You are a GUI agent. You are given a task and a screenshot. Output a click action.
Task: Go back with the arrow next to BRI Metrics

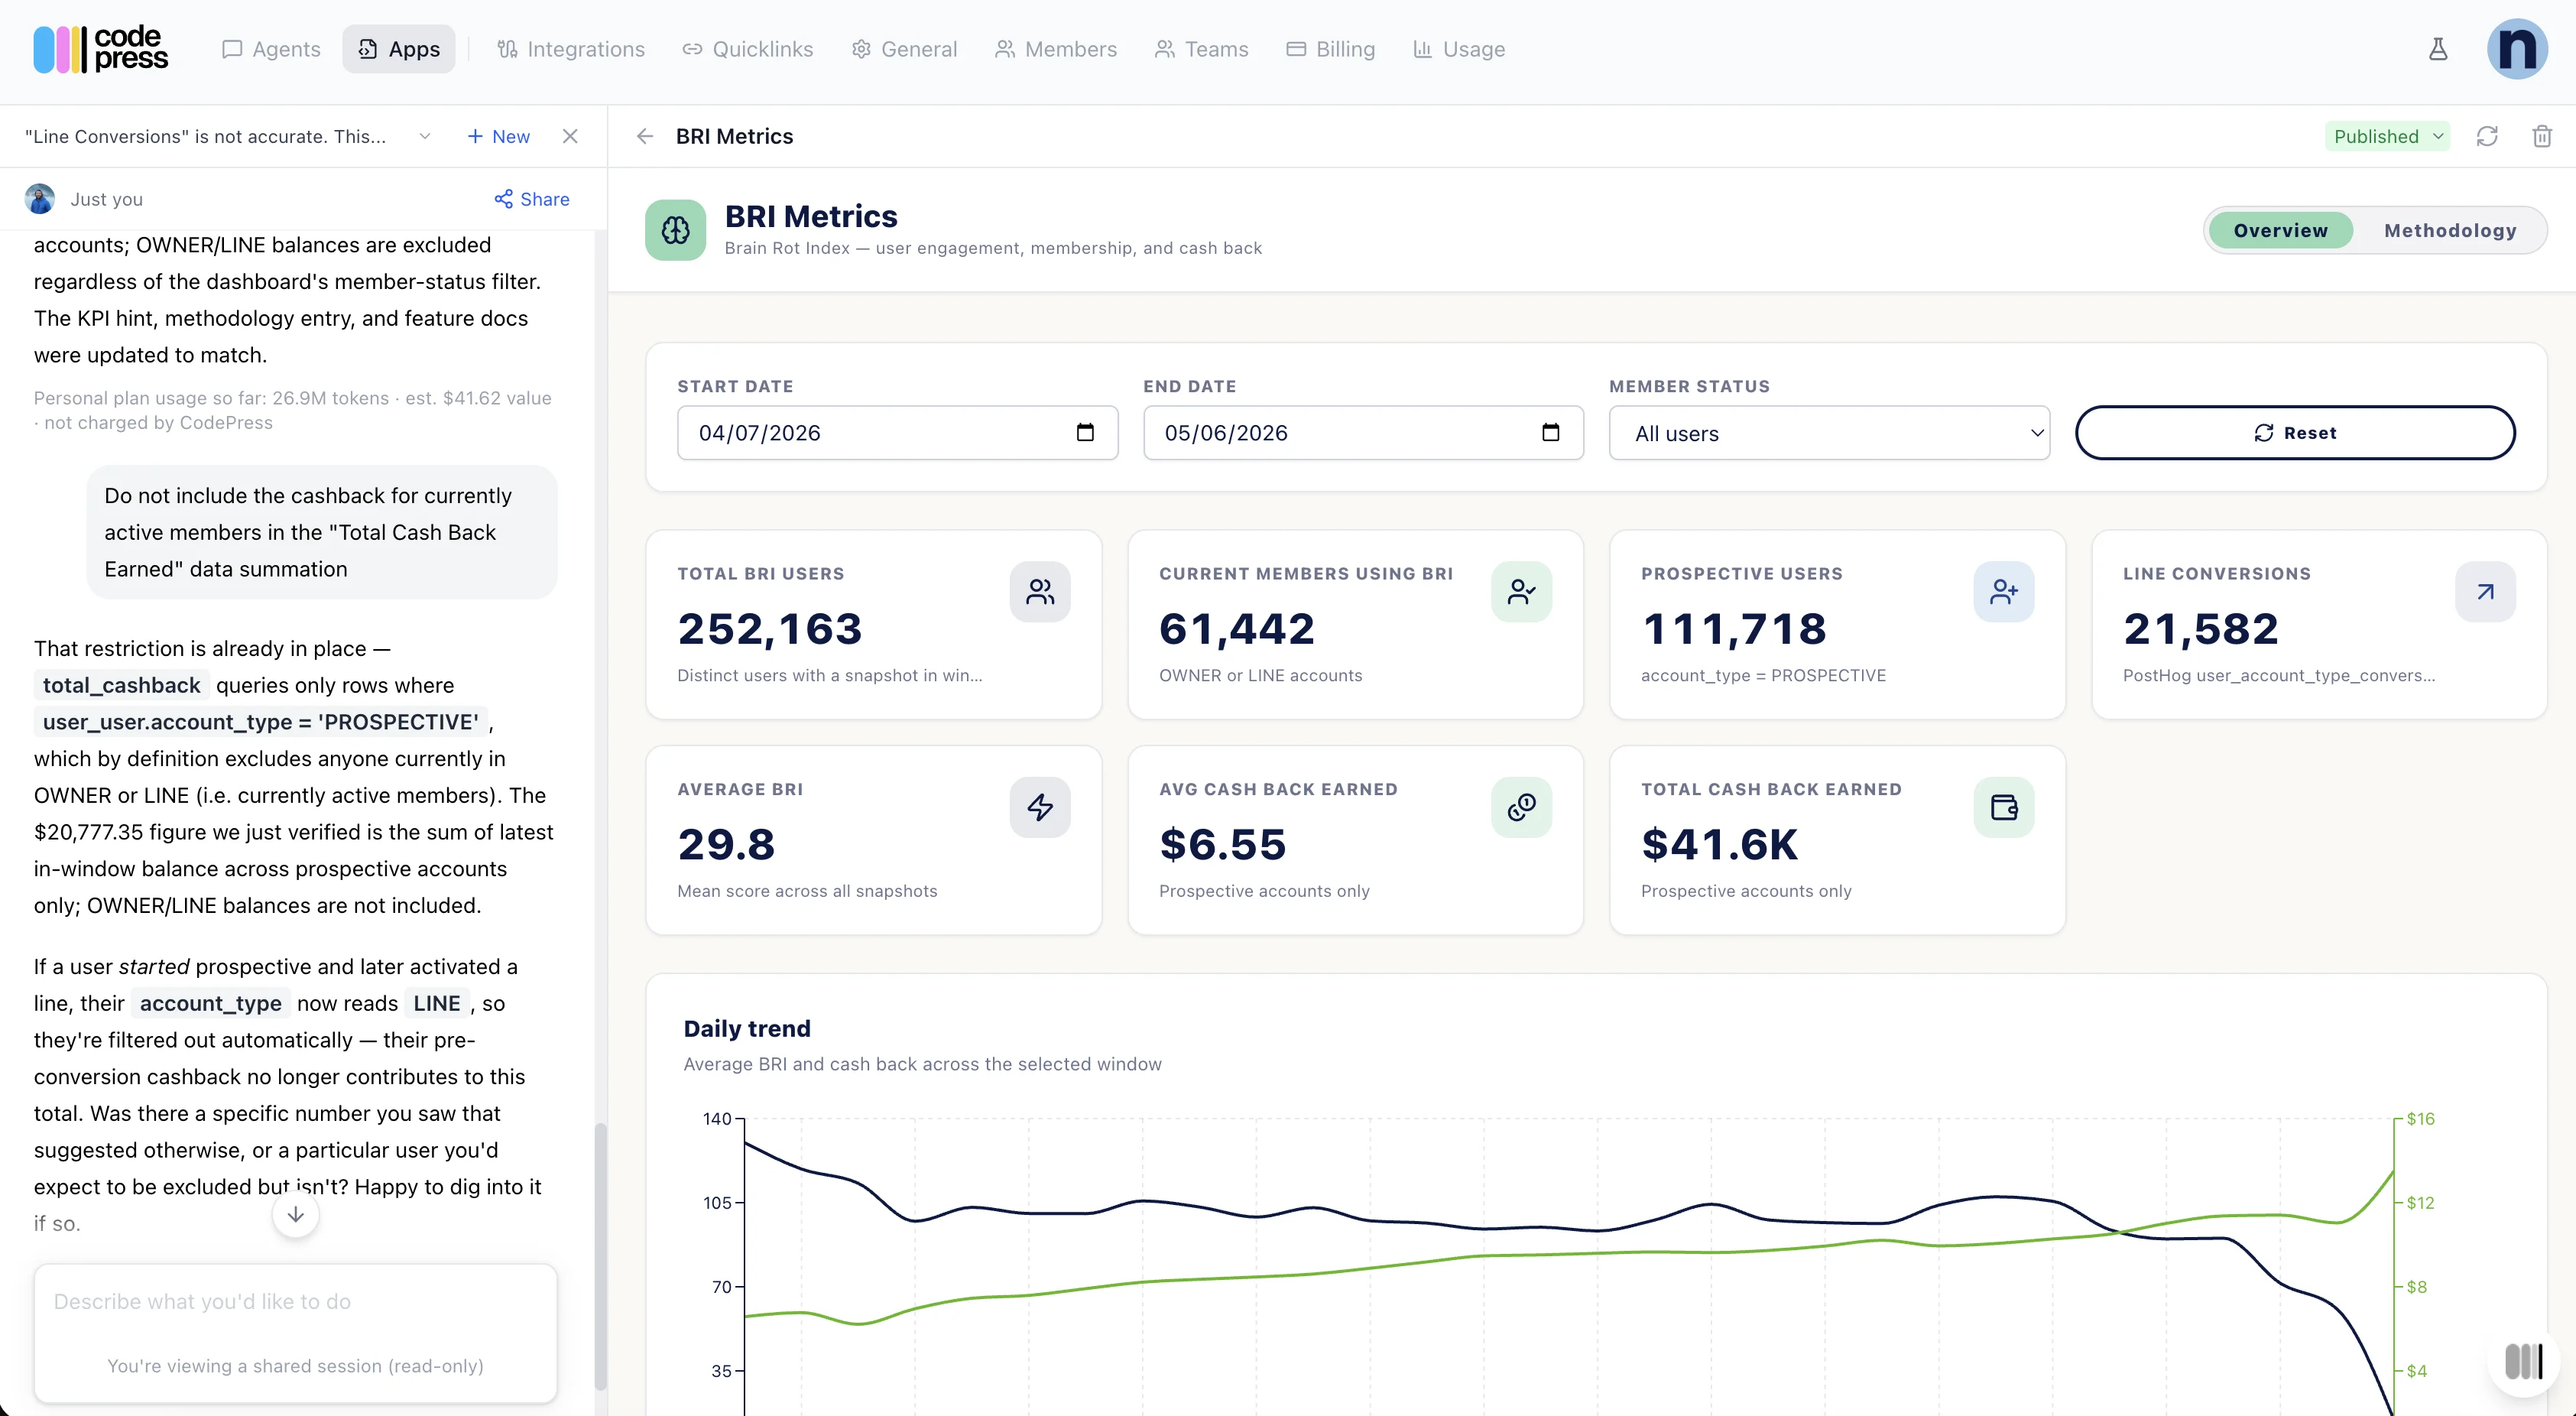click(645, 136)
